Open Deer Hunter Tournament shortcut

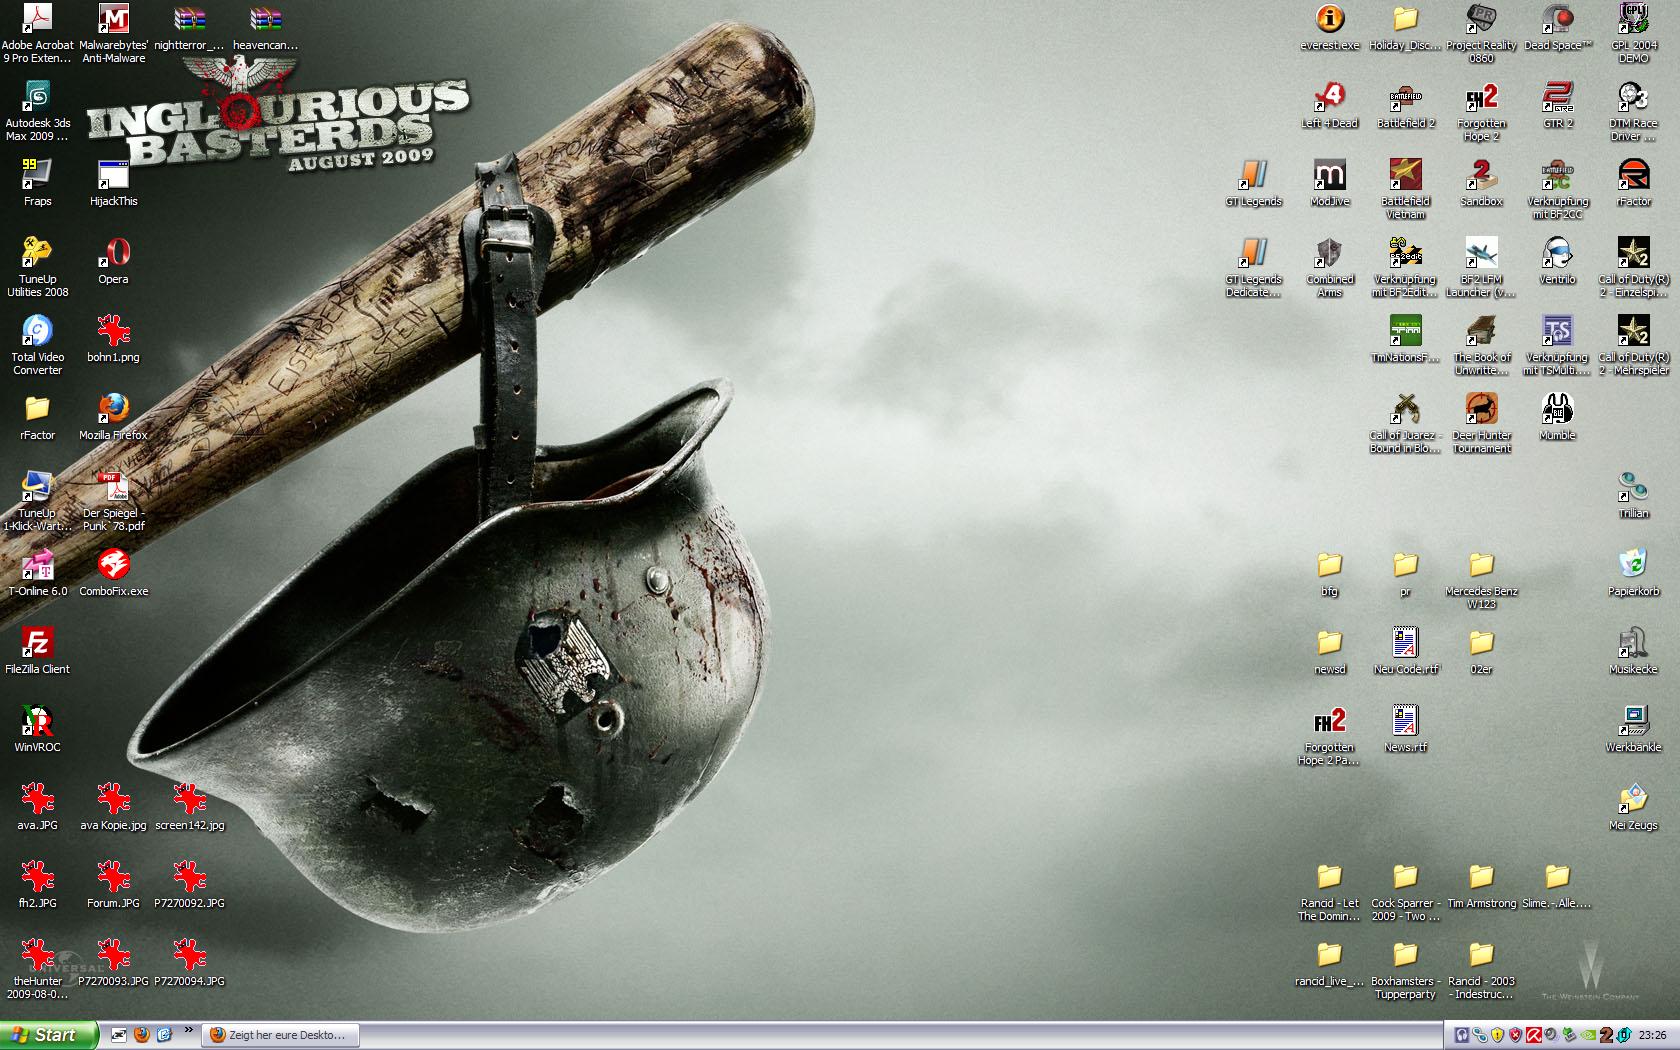(1481, 423)
